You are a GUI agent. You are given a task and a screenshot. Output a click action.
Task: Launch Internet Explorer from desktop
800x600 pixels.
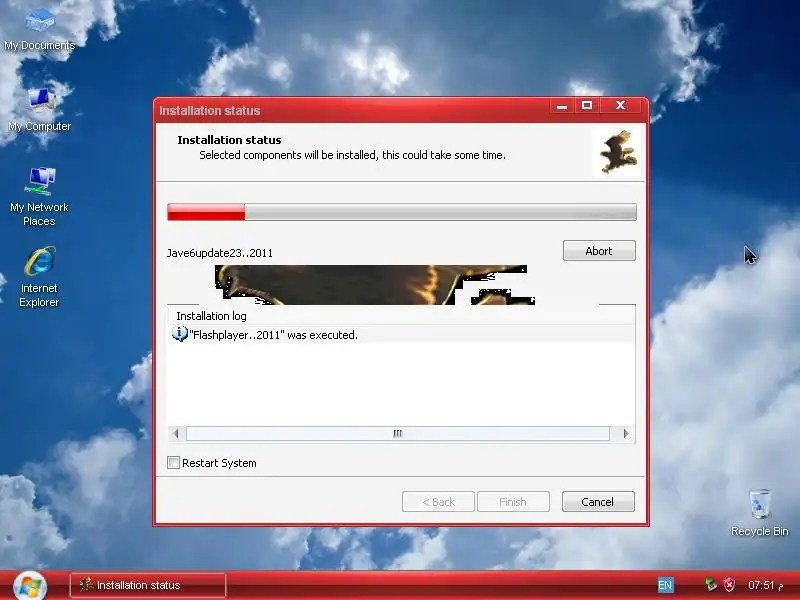tap(39, 277)
